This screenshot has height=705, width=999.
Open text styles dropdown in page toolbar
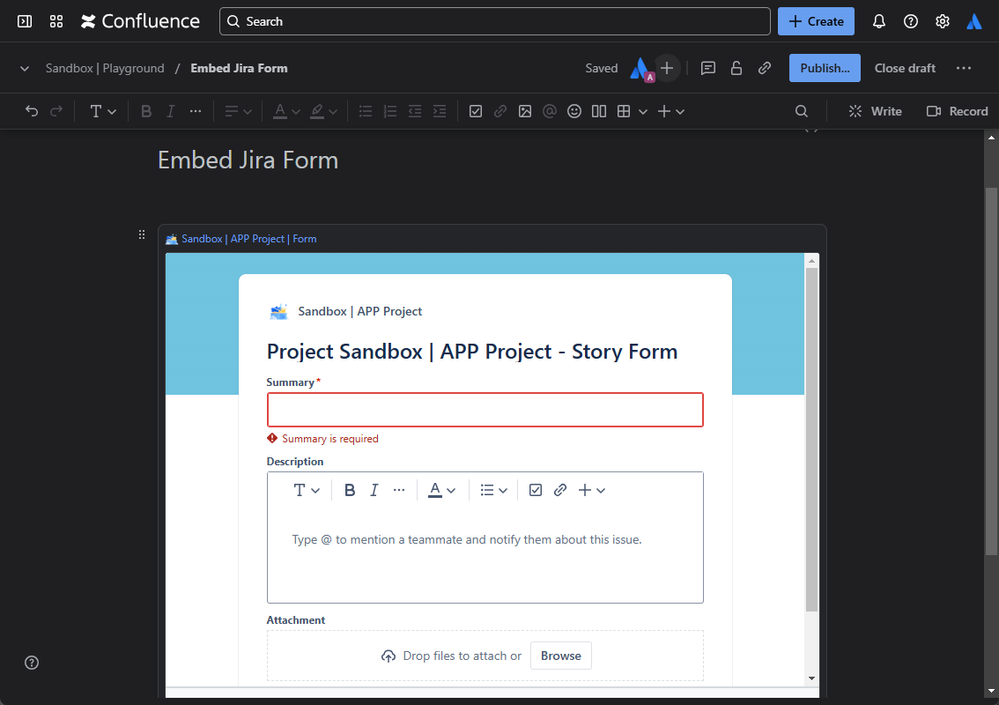pyautogui.click(x=103, y=111)
